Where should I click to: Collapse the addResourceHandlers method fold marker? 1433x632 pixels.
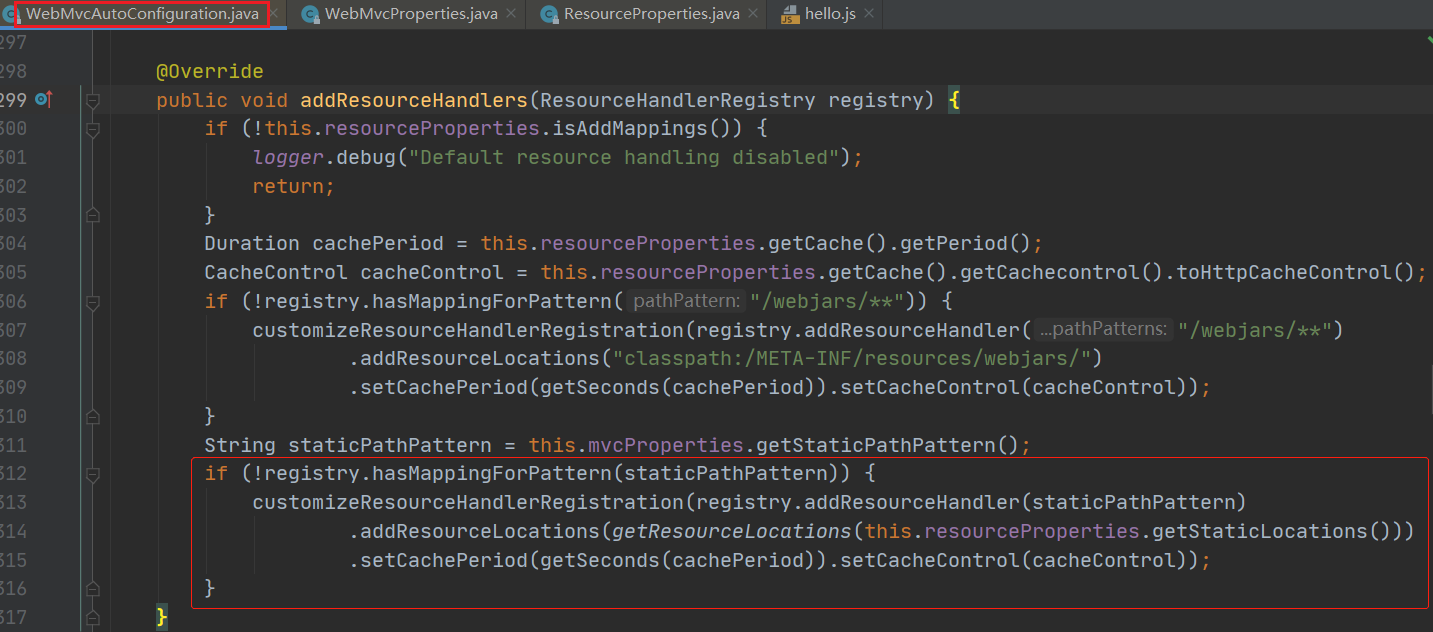click(x=93, y=101)
